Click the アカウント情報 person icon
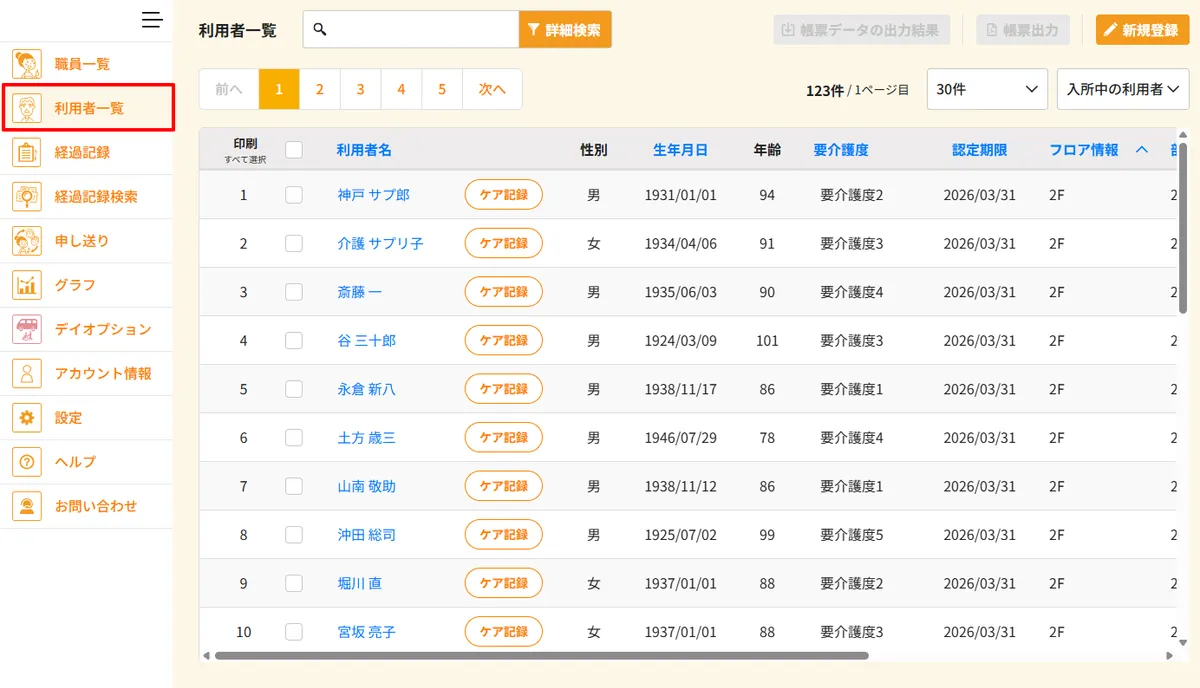The height and width of the screenshot is (688, 1200). point(27,373)
